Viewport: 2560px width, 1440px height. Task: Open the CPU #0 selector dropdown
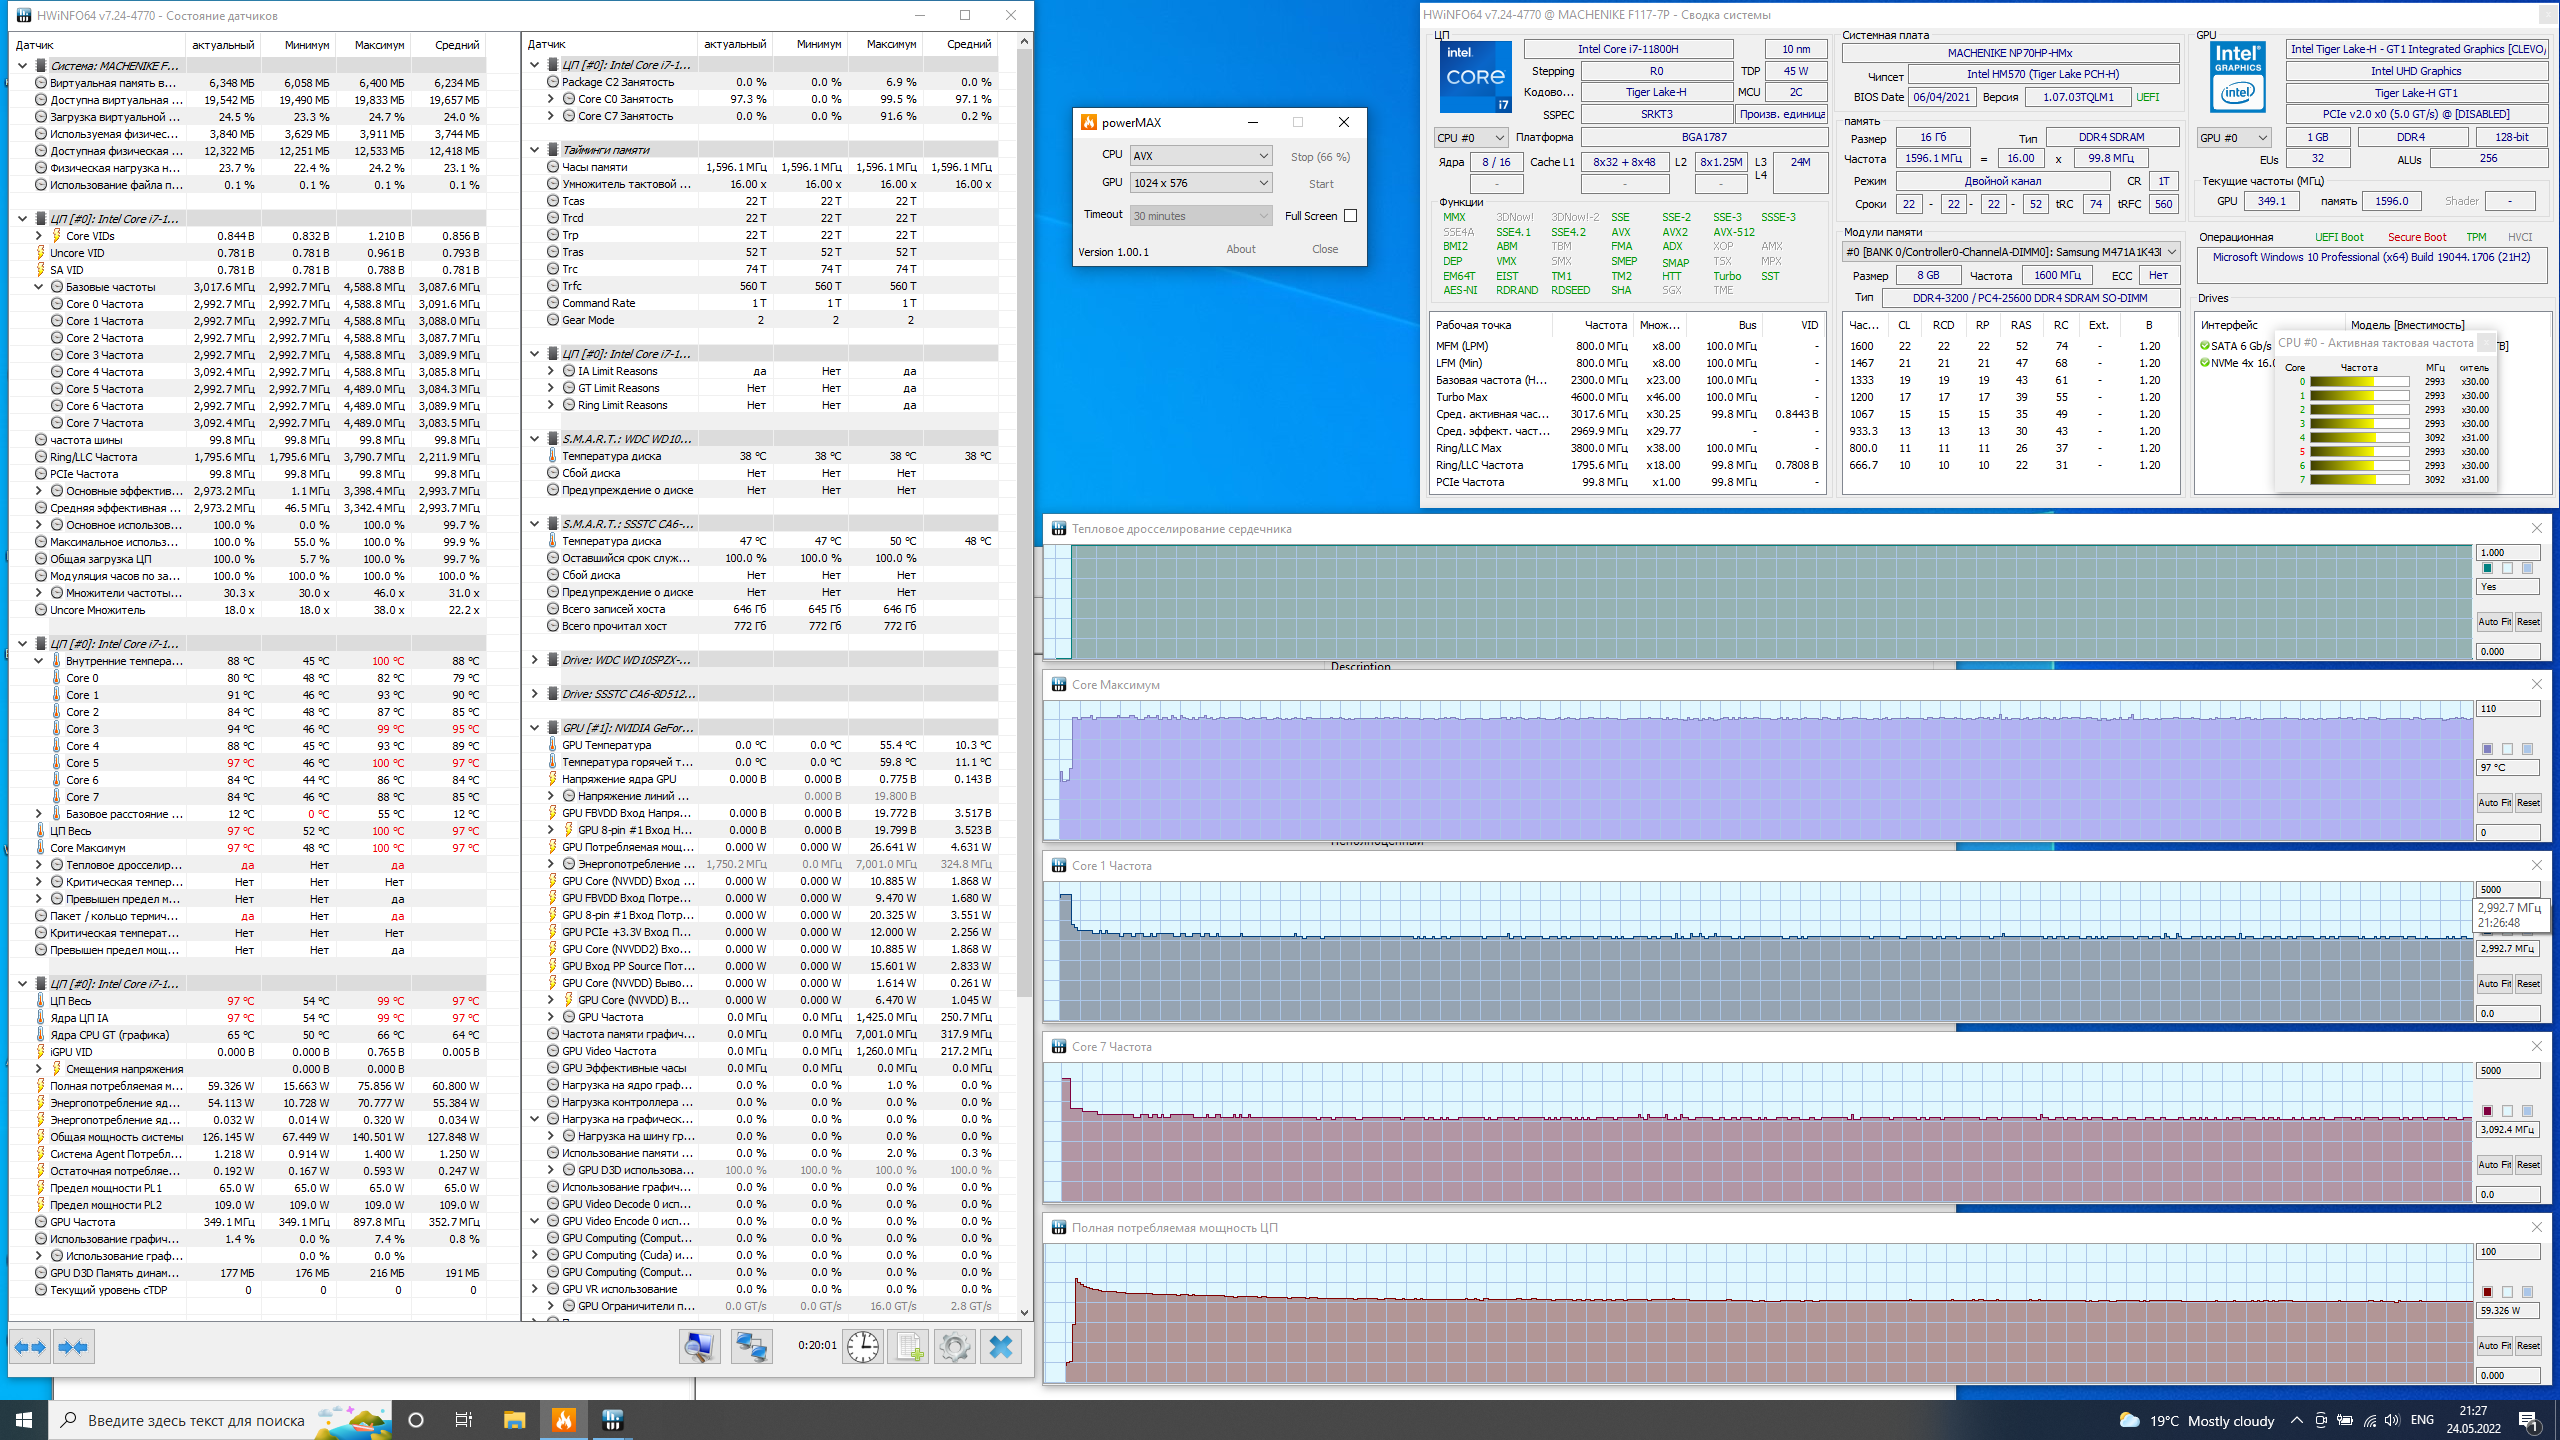point(1470,138)
